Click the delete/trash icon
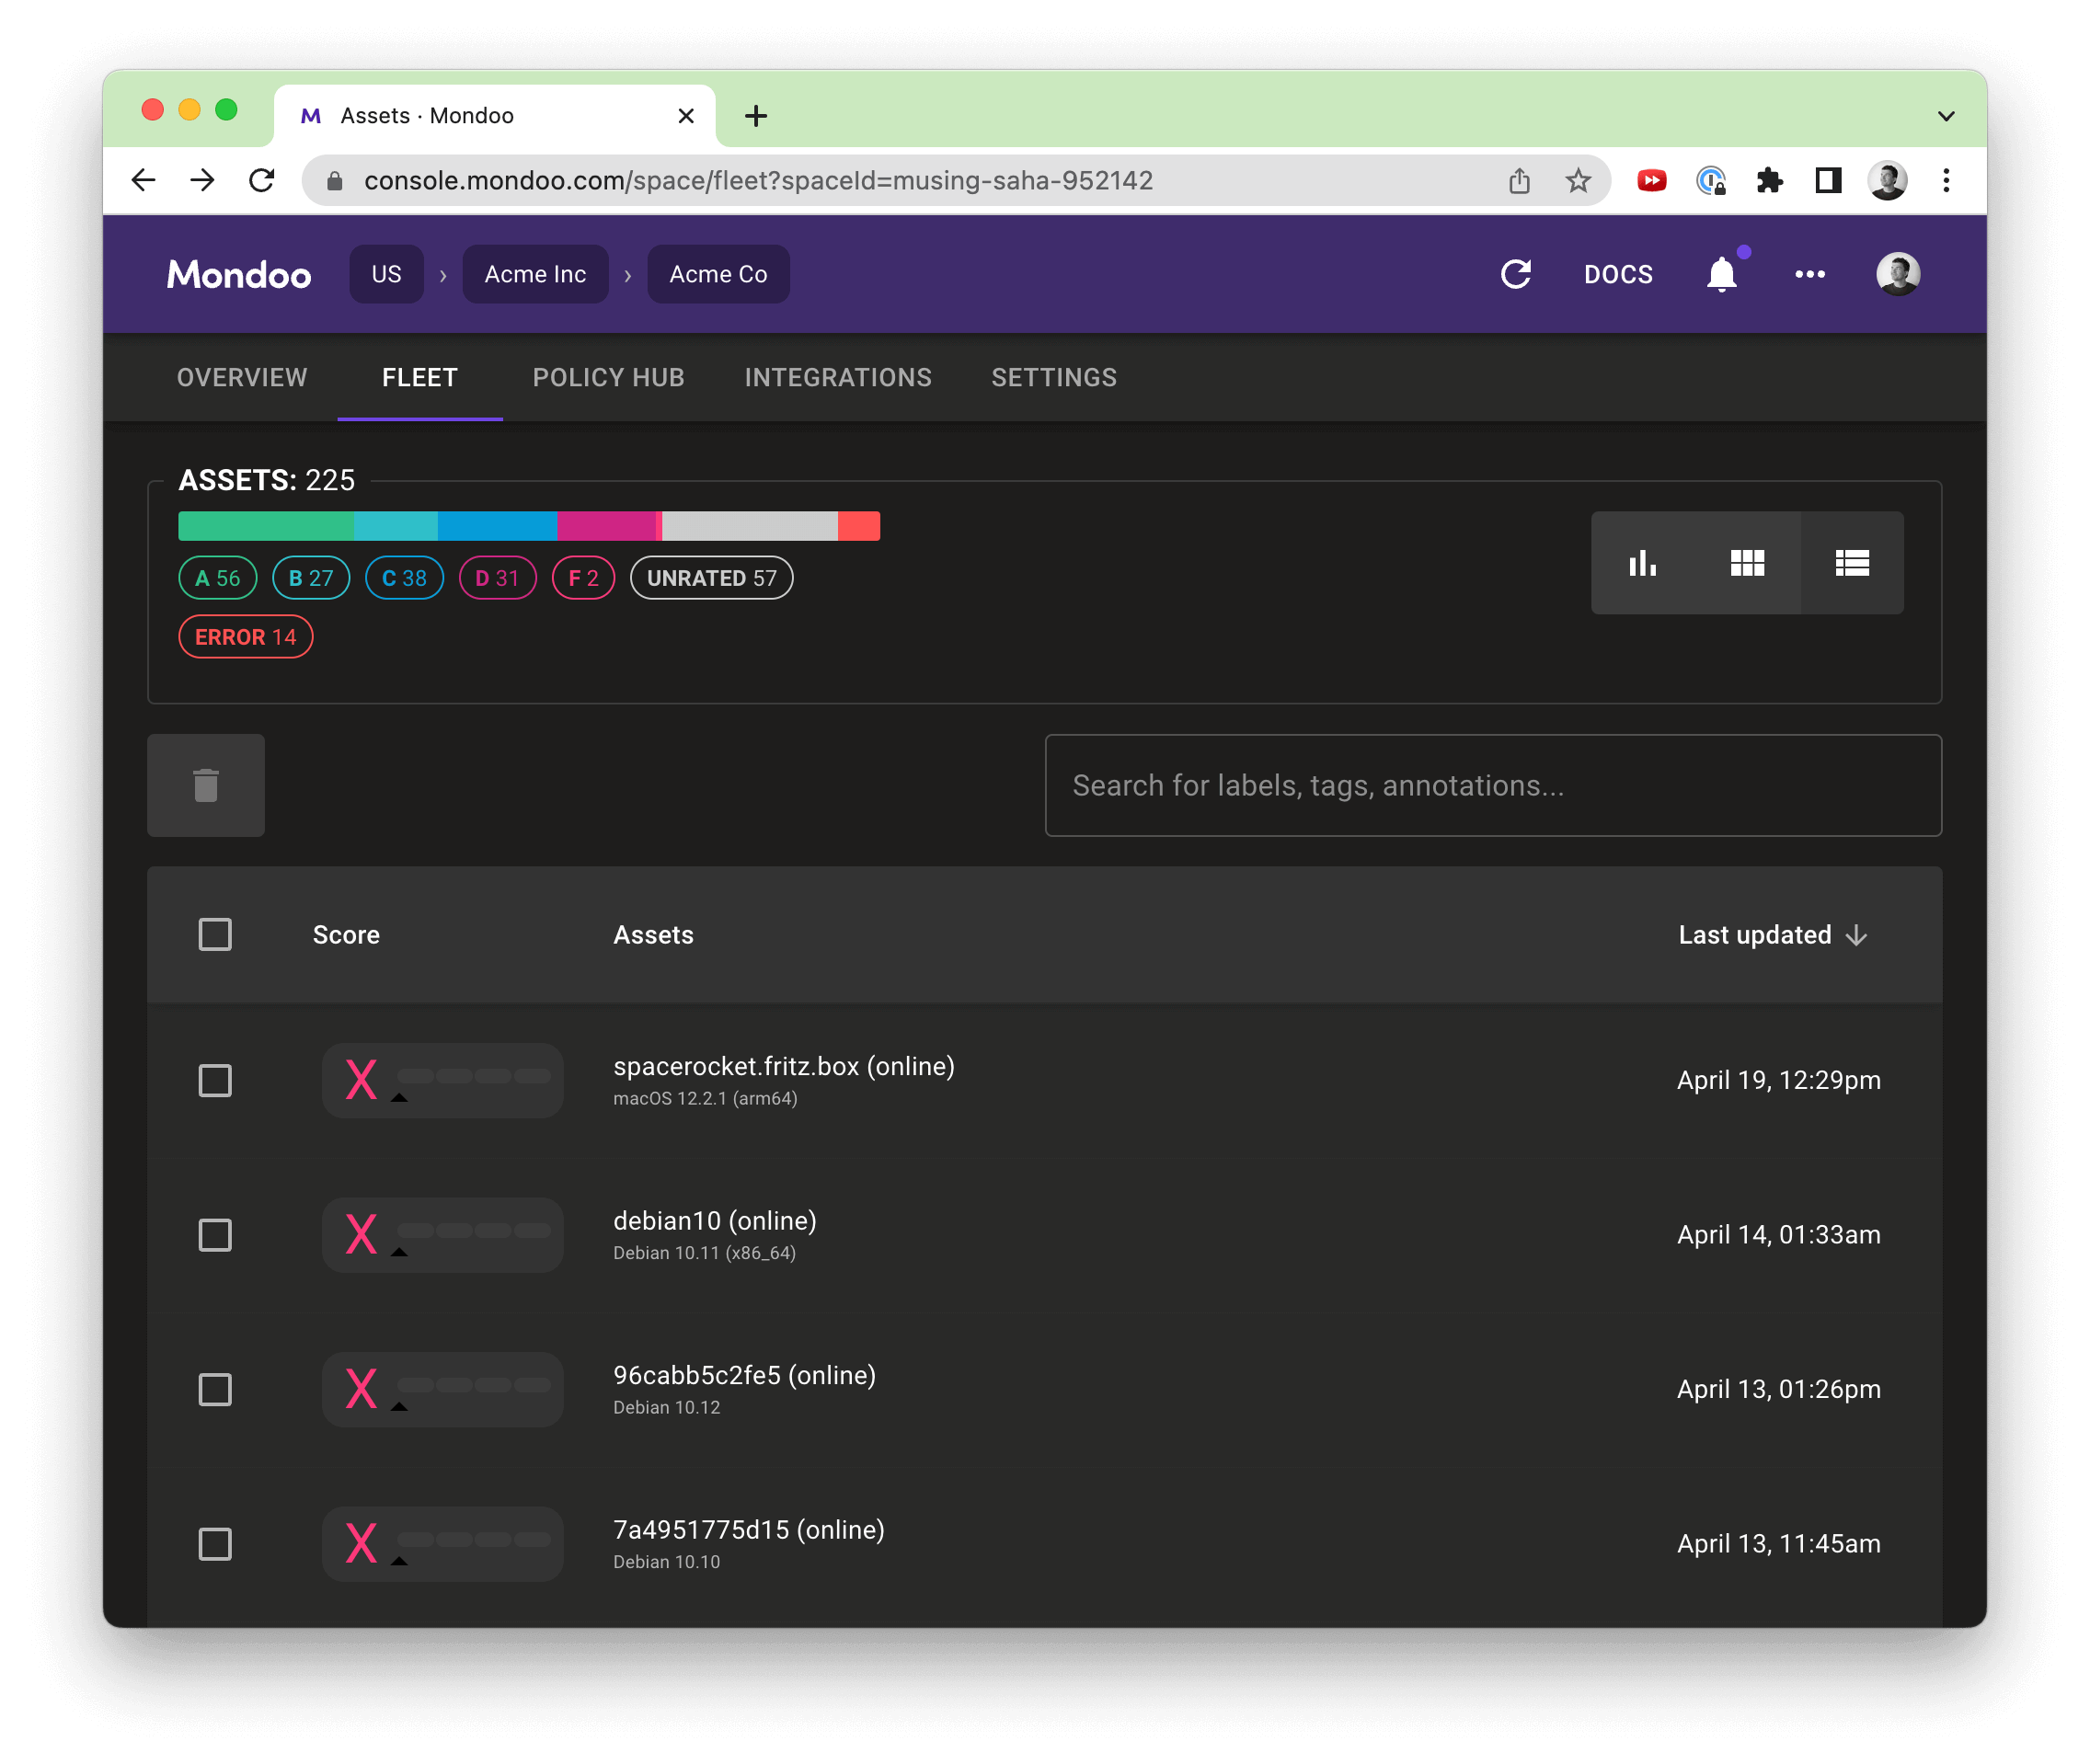2090x1764 pixels. (207, 785)
